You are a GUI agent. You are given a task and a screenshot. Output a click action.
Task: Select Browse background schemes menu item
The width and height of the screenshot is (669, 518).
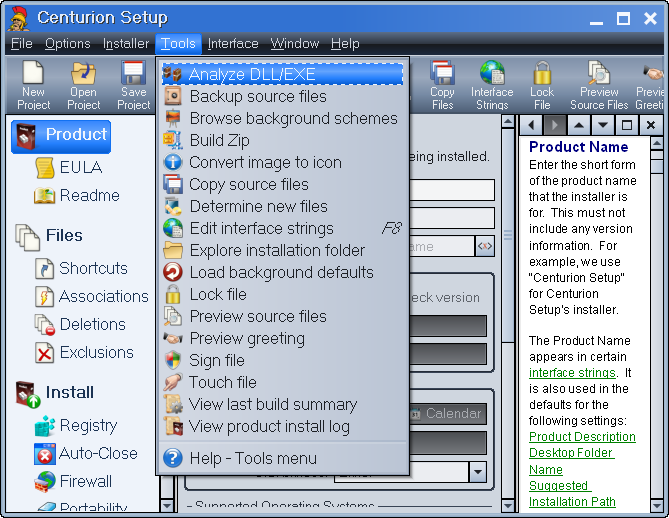tap(282, 119)
